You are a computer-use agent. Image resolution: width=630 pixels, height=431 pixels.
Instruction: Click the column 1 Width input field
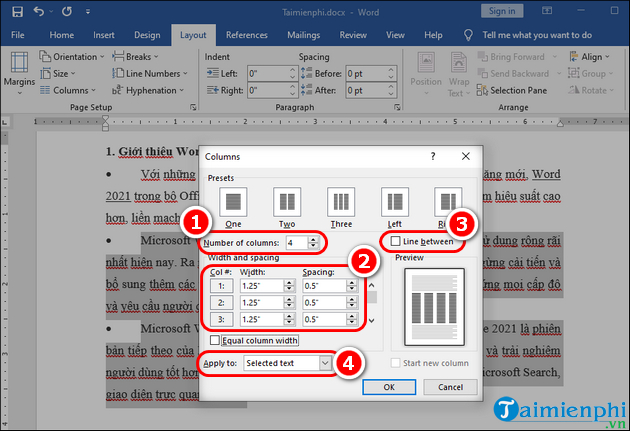pyautogui.click(x=260, y=286)
